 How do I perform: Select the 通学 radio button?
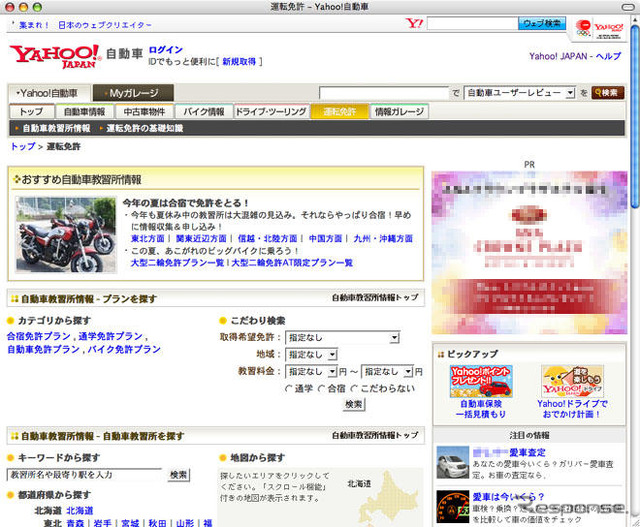[289, 389]
